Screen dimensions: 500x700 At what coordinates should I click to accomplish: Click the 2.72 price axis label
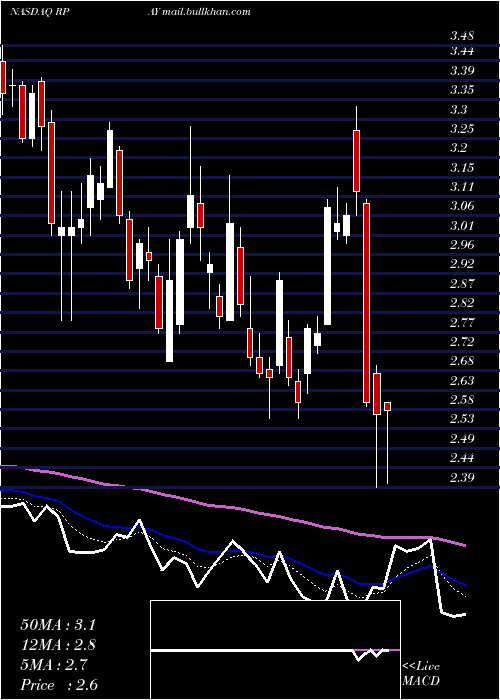point(462,342)
